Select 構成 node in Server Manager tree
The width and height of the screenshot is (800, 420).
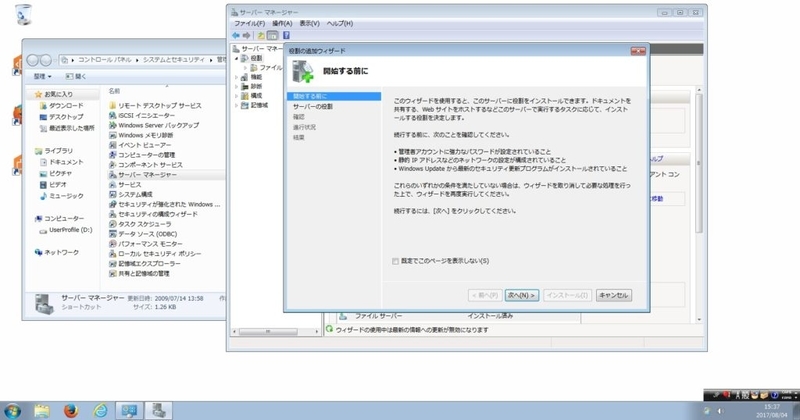coord(256,95)
